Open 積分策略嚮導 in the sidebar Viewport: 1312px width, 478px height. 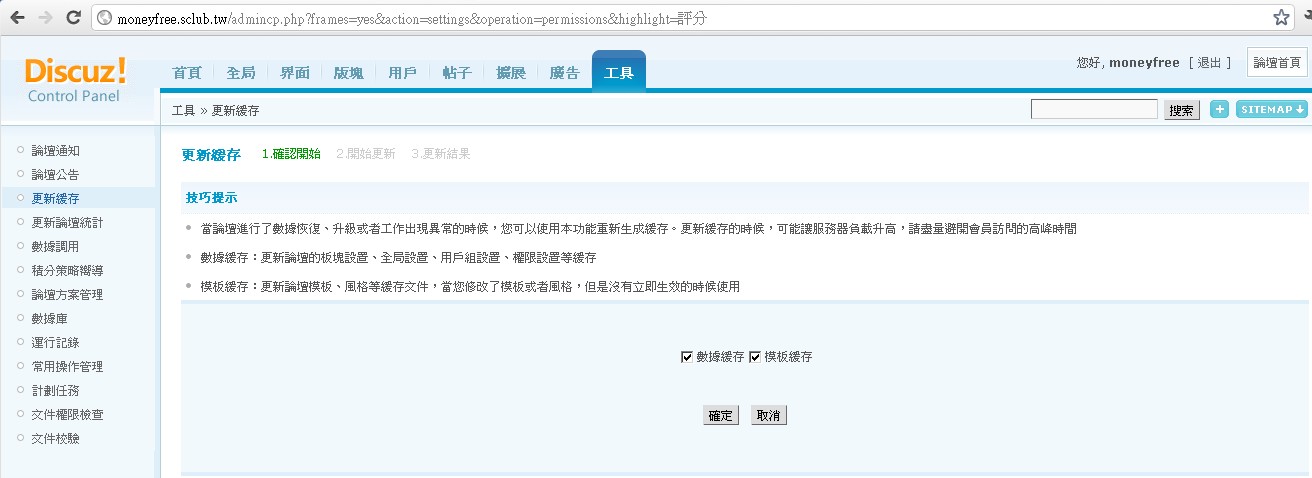point(68,271)
